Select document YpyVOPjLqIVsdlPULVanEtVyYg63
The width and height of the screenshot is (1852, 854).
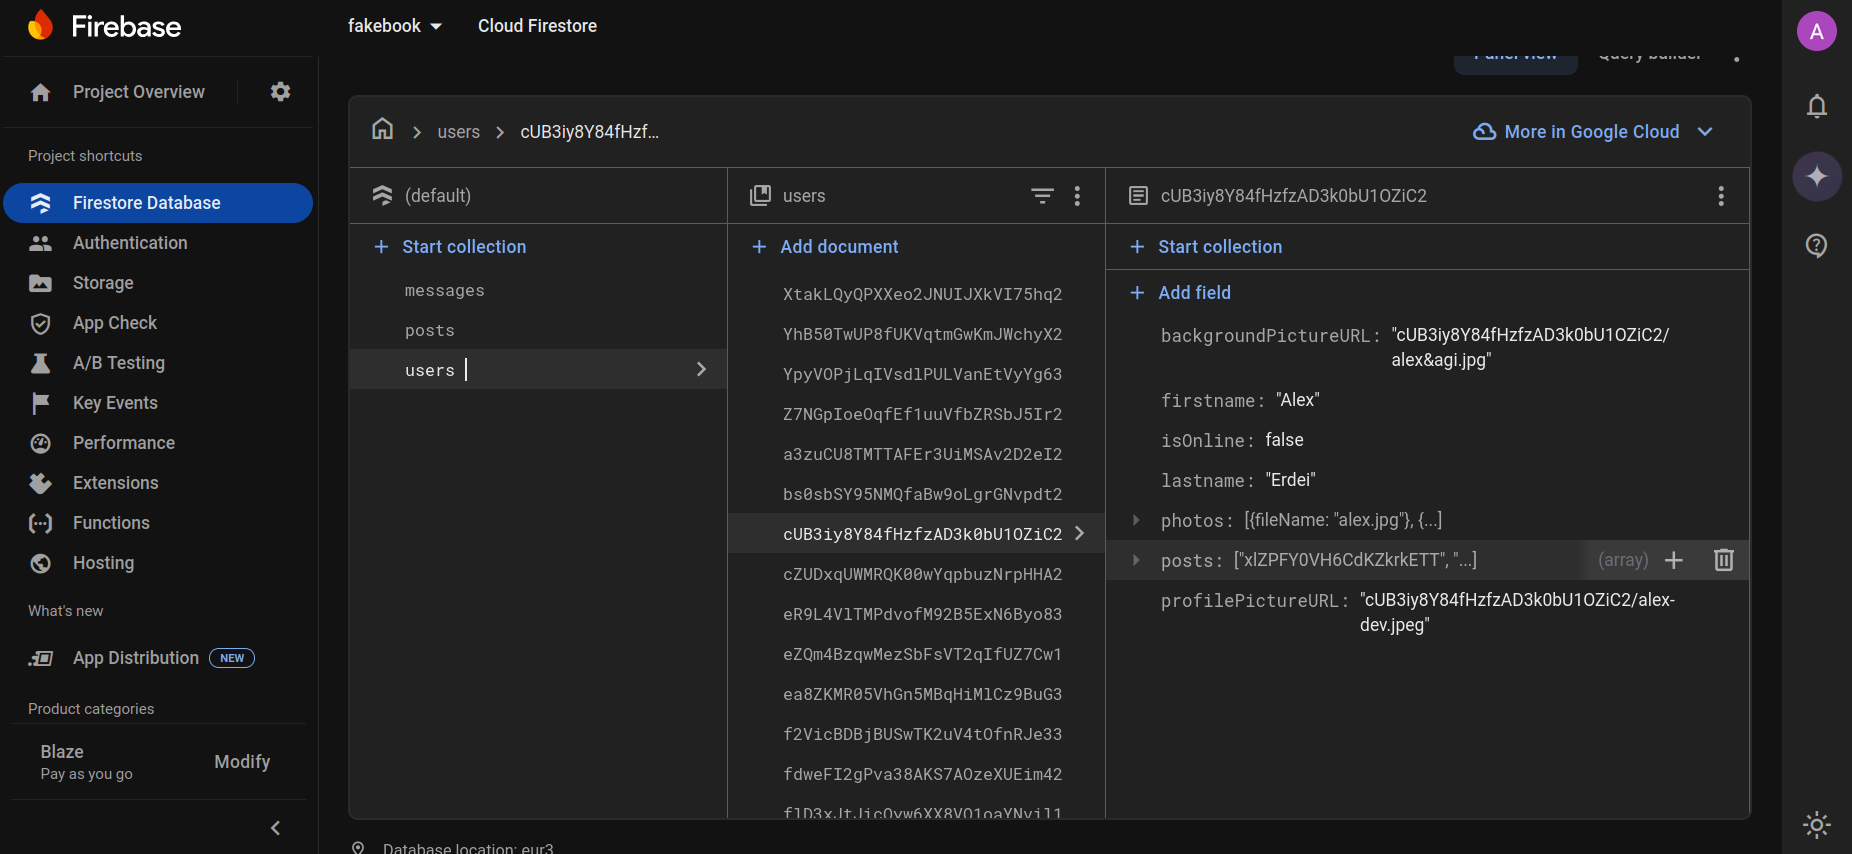click(922, 374)
